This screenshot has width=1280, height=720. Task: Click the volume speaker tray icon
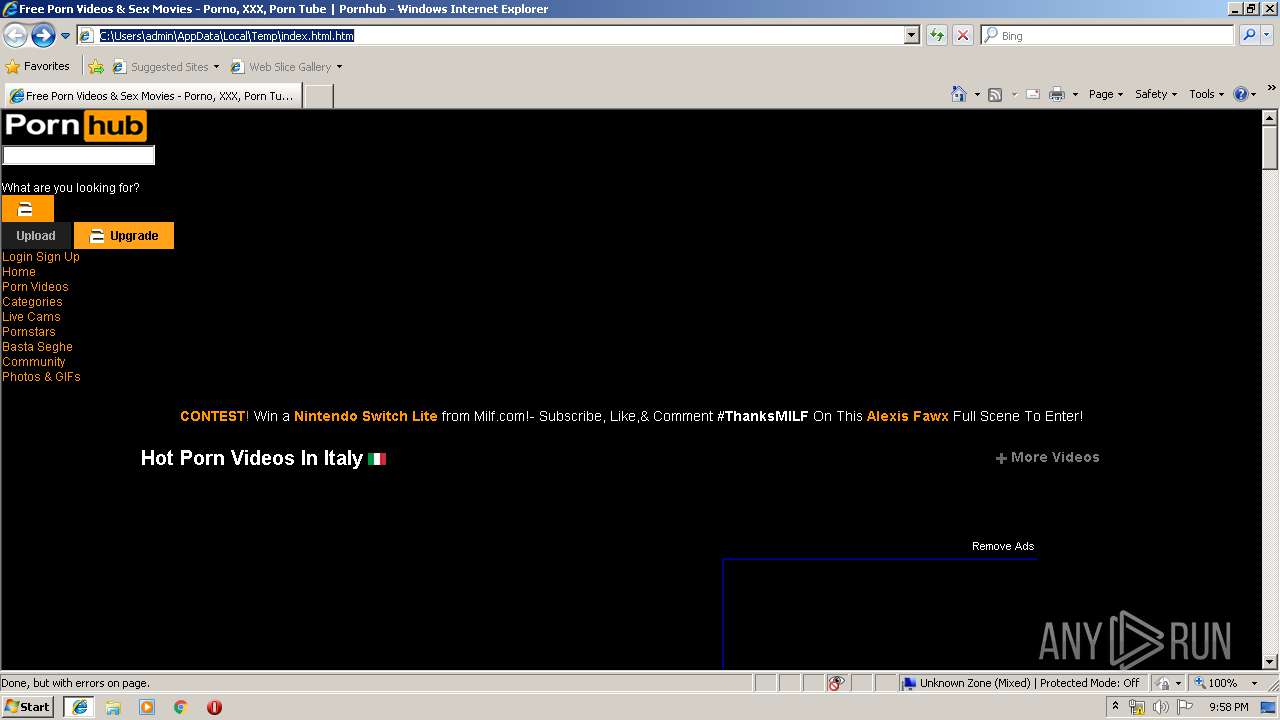point(1160,707)
